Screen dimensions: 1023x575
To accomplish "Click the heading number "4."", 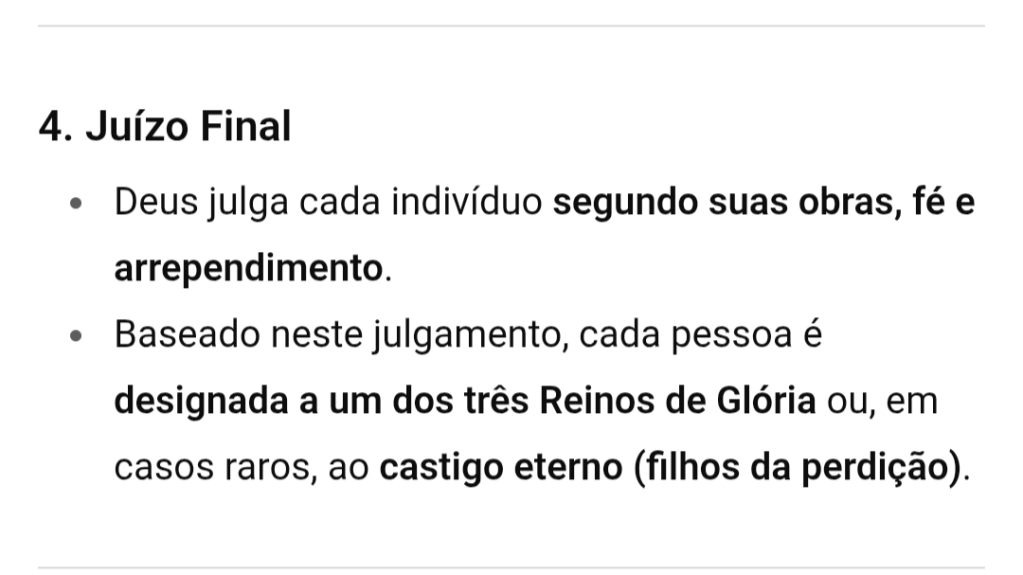I will click(54, 127).
